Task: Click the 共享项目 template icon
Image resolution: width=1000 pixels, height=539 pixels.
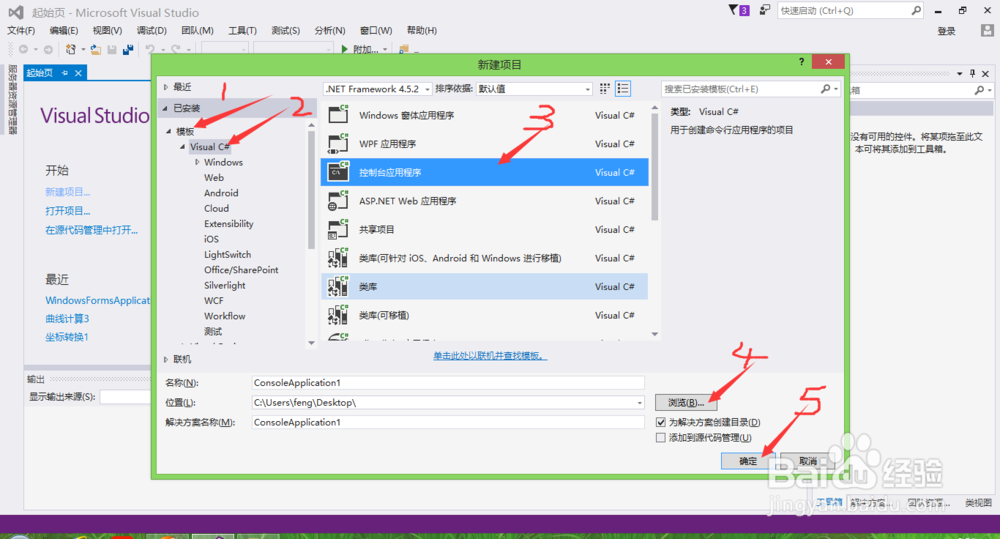Action: tap(338, 230)
